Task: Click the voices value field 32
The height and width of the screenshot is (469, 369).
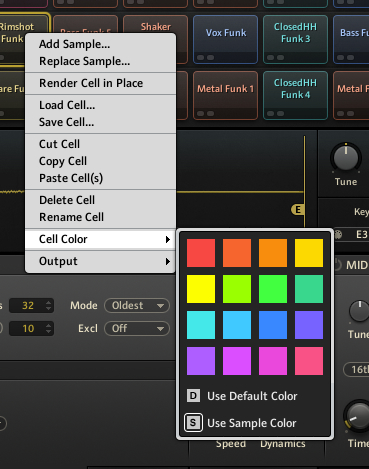Action: pos(28,305)
